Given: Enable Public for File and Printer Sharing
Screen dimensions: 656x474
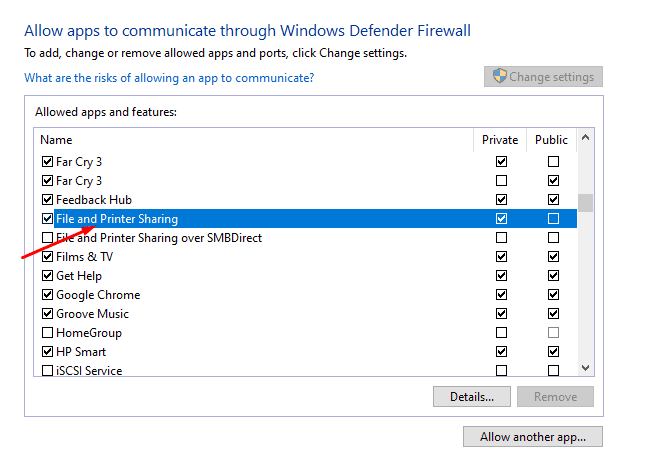Looking at the screenshot, I should pyautogui.click(x=553, y=218).
